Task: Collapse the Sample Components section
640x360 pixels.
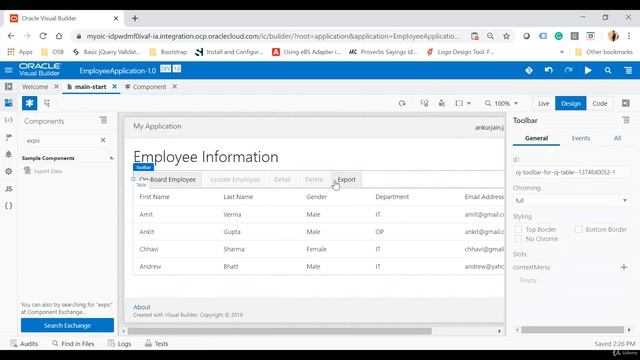Action: pyautogui.click(x=111, y=158)
